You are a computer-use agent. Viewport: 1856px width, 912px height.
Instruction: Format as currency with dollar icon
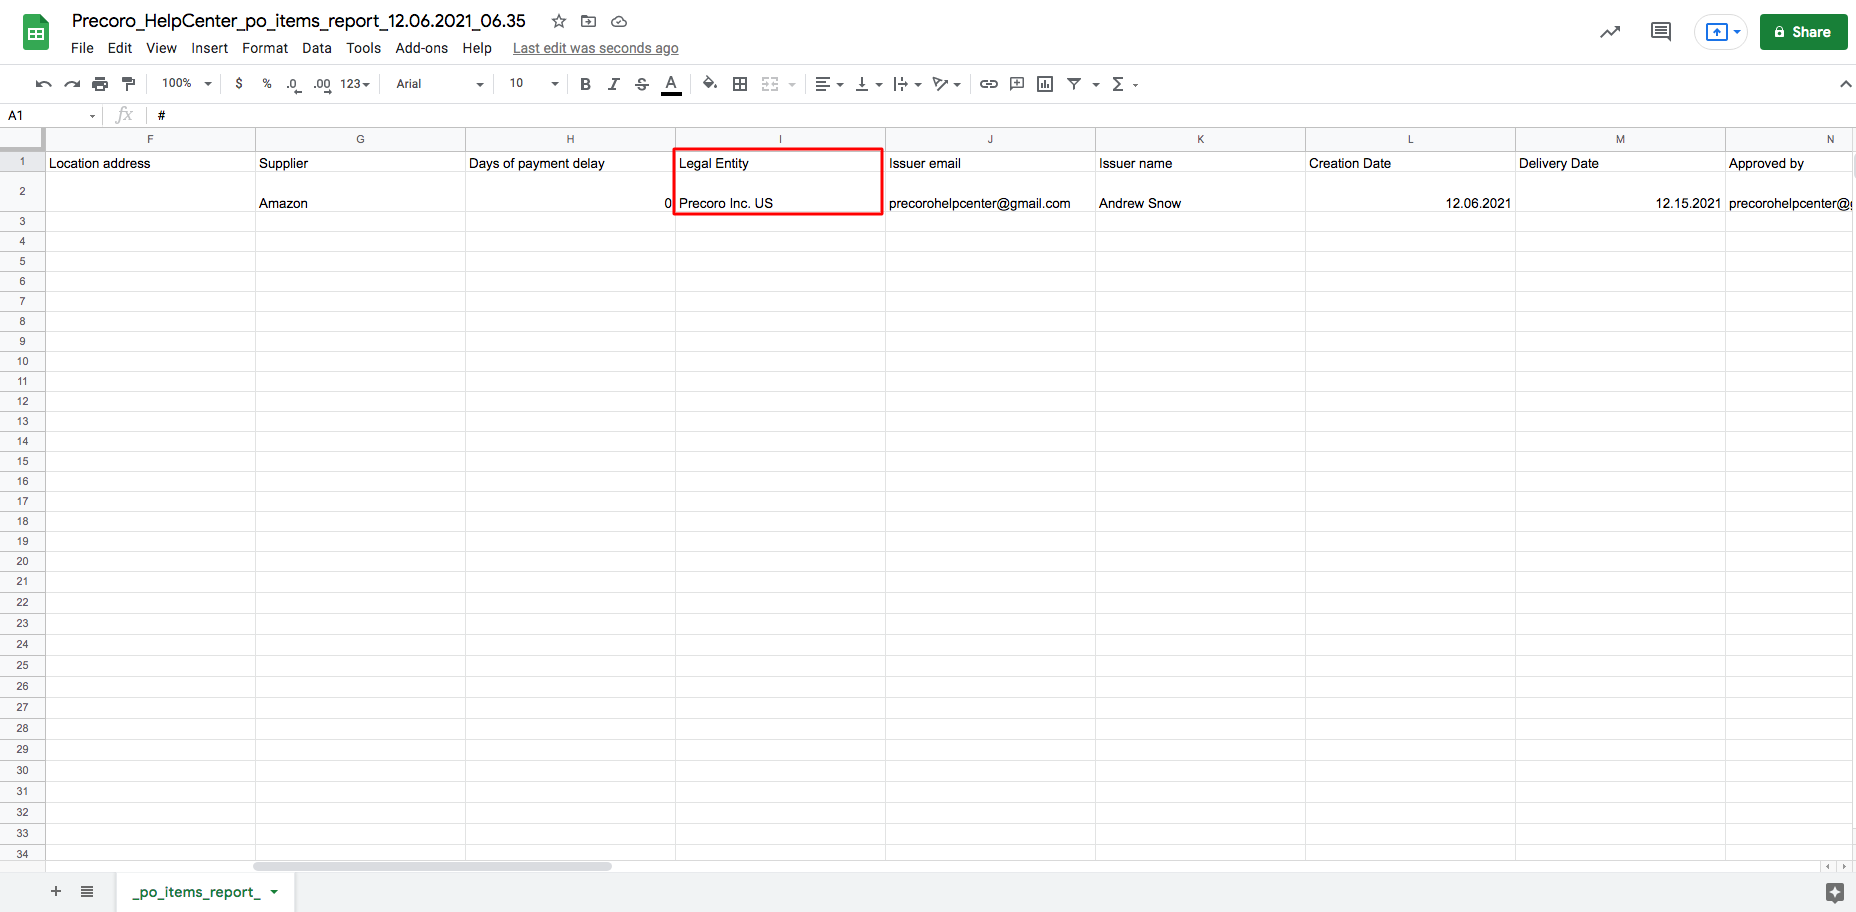[239, 84]
